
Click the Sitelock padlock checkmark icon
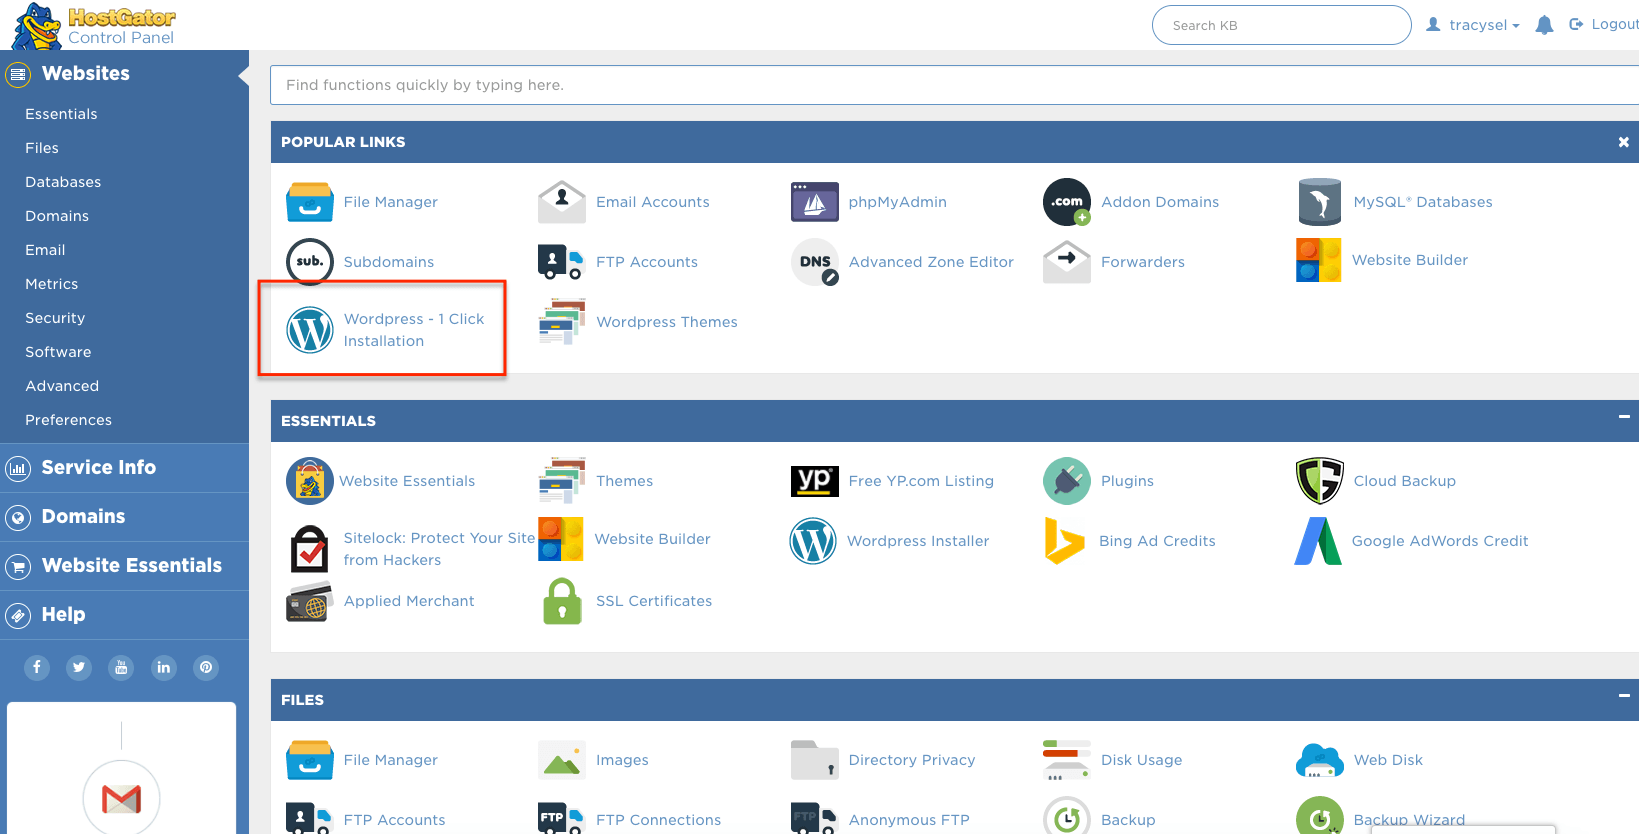pos(310,549)
